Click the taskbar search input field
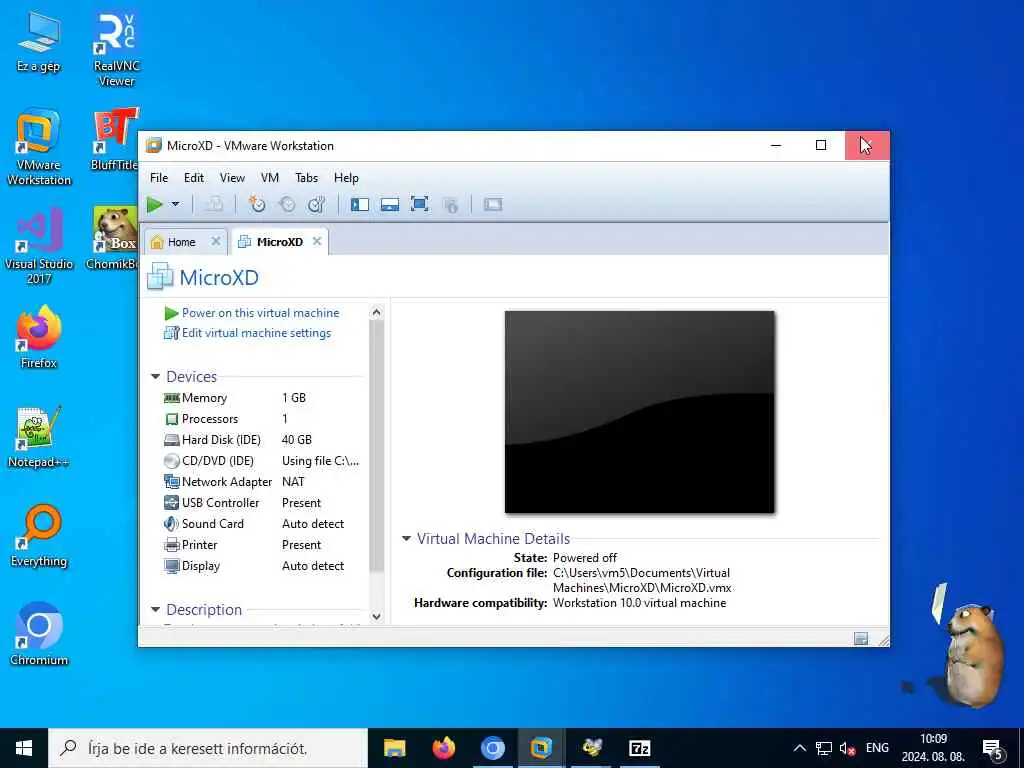This screenshot has width=1024, height=768. (x=208, y=748)
